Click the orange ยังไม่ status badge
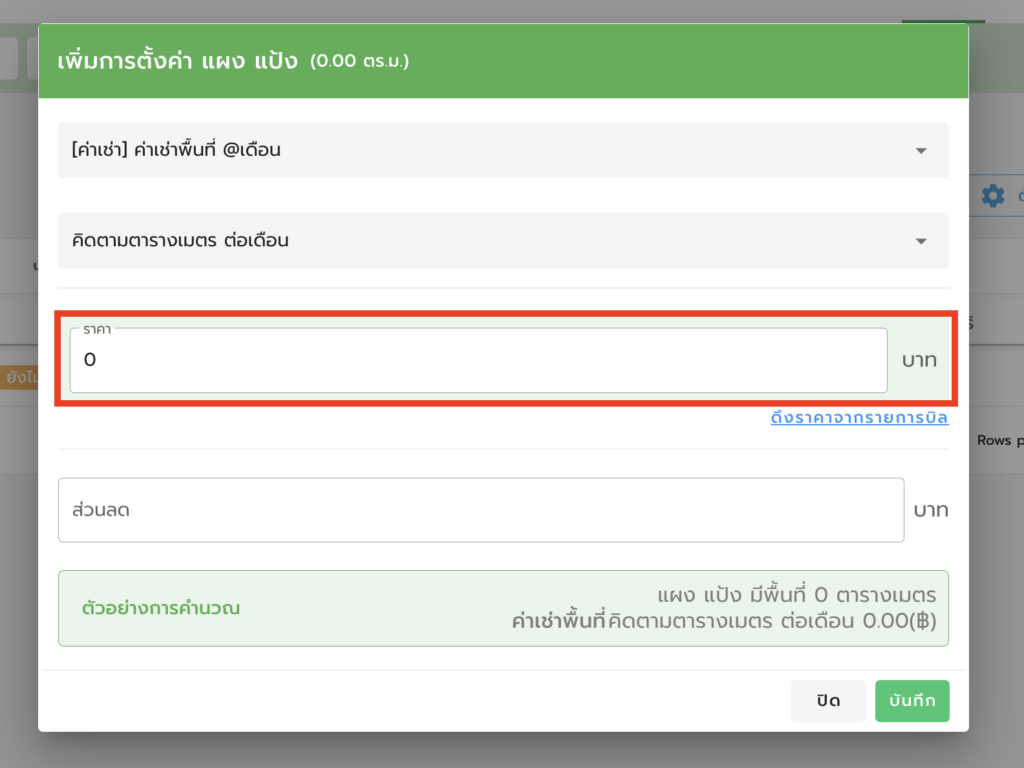The width and height of the screenshot is (1024, 768). (19, 377)
